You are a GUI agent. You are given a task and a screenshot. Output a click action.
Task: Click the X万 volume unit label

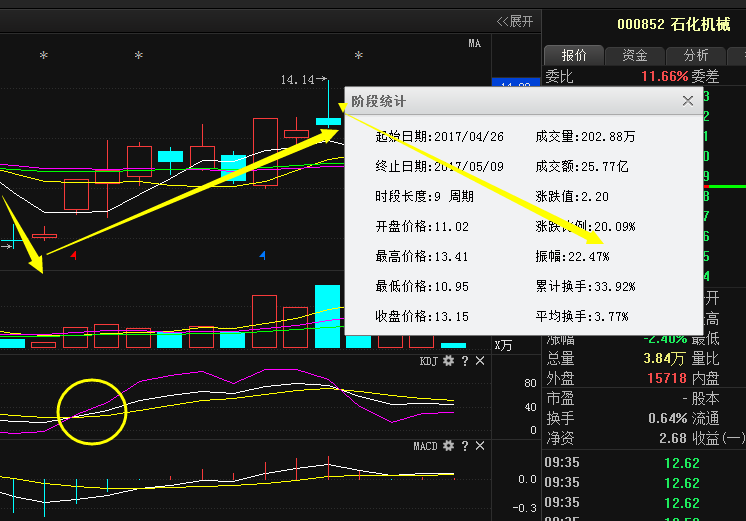click(x=503, y=345)
